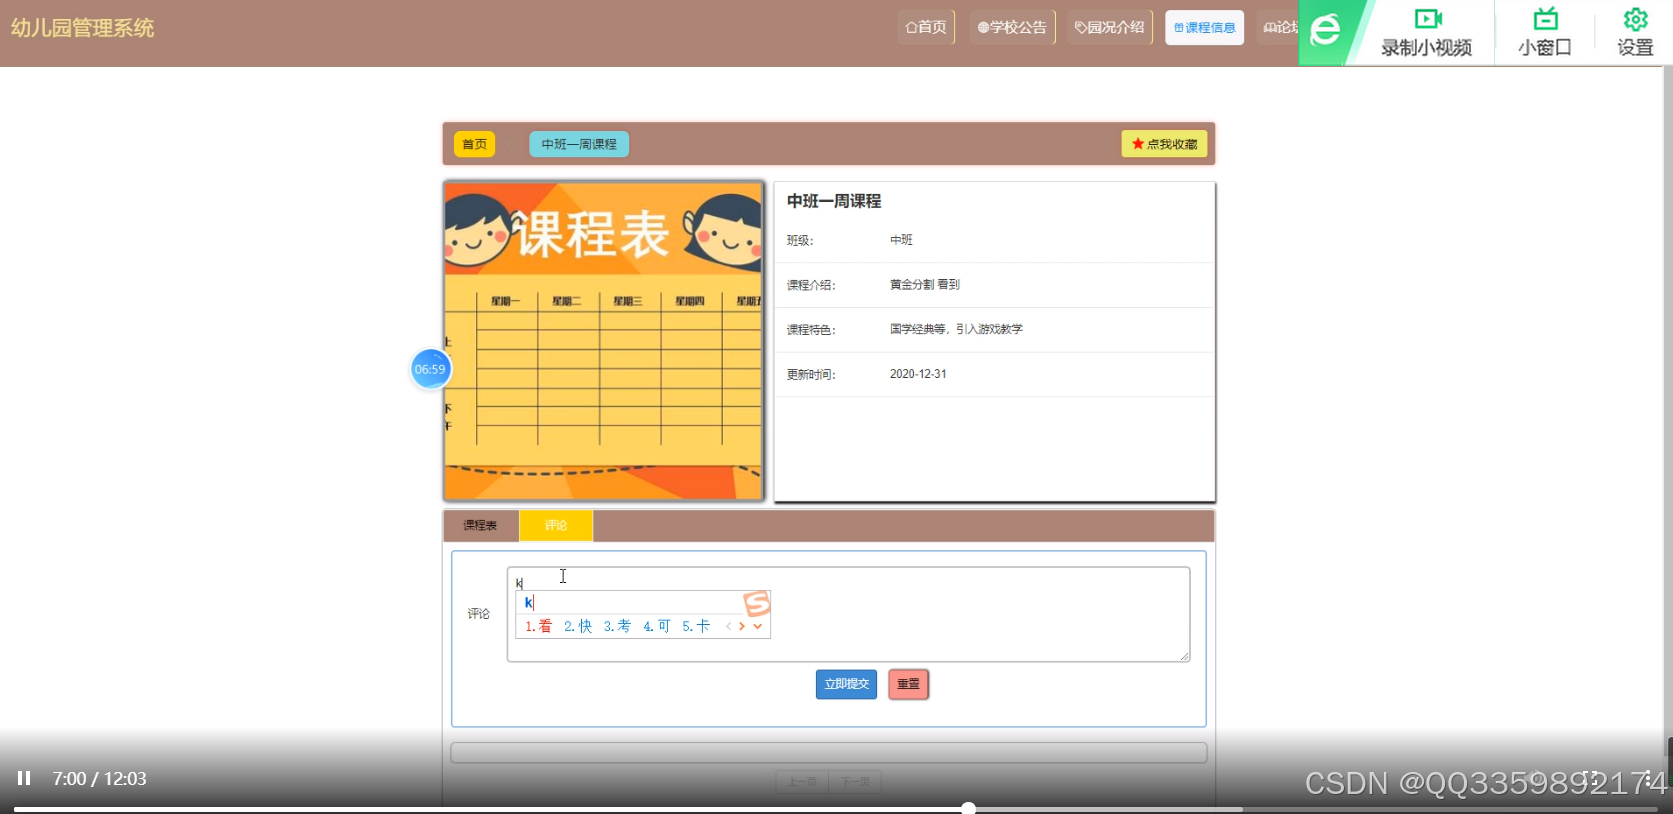
Task: Choose IME candidate 1.看
Action: 539,626
